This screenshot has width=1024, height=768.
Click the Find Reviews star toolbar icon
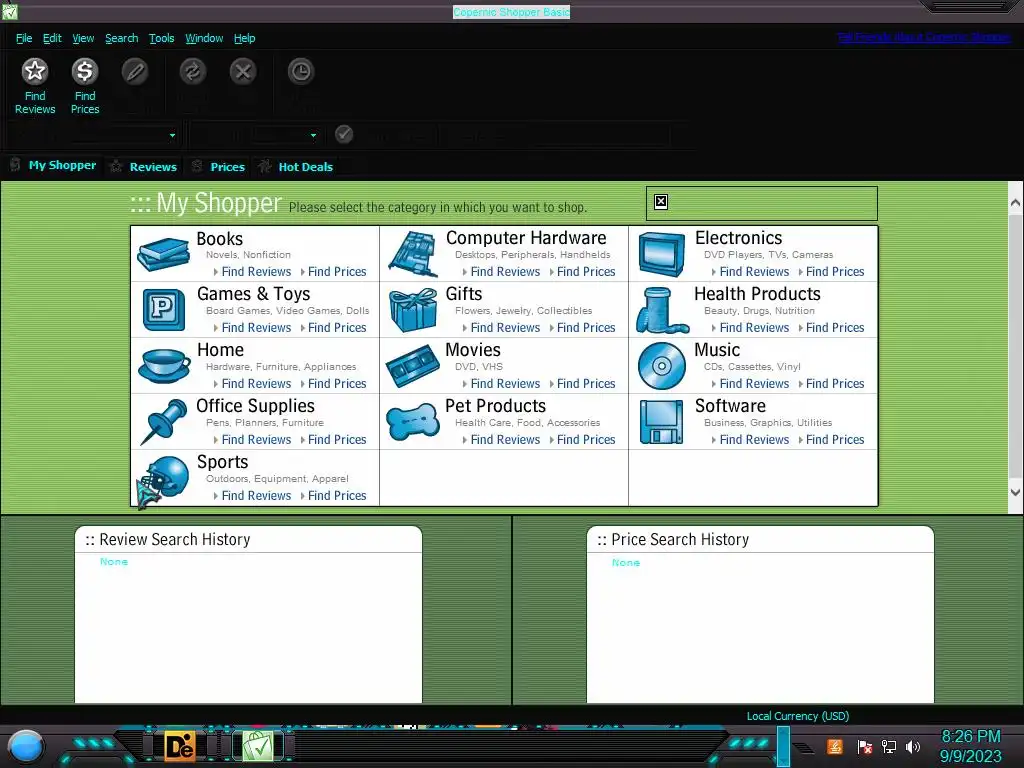pyautogui.click(x=35, y=71)
